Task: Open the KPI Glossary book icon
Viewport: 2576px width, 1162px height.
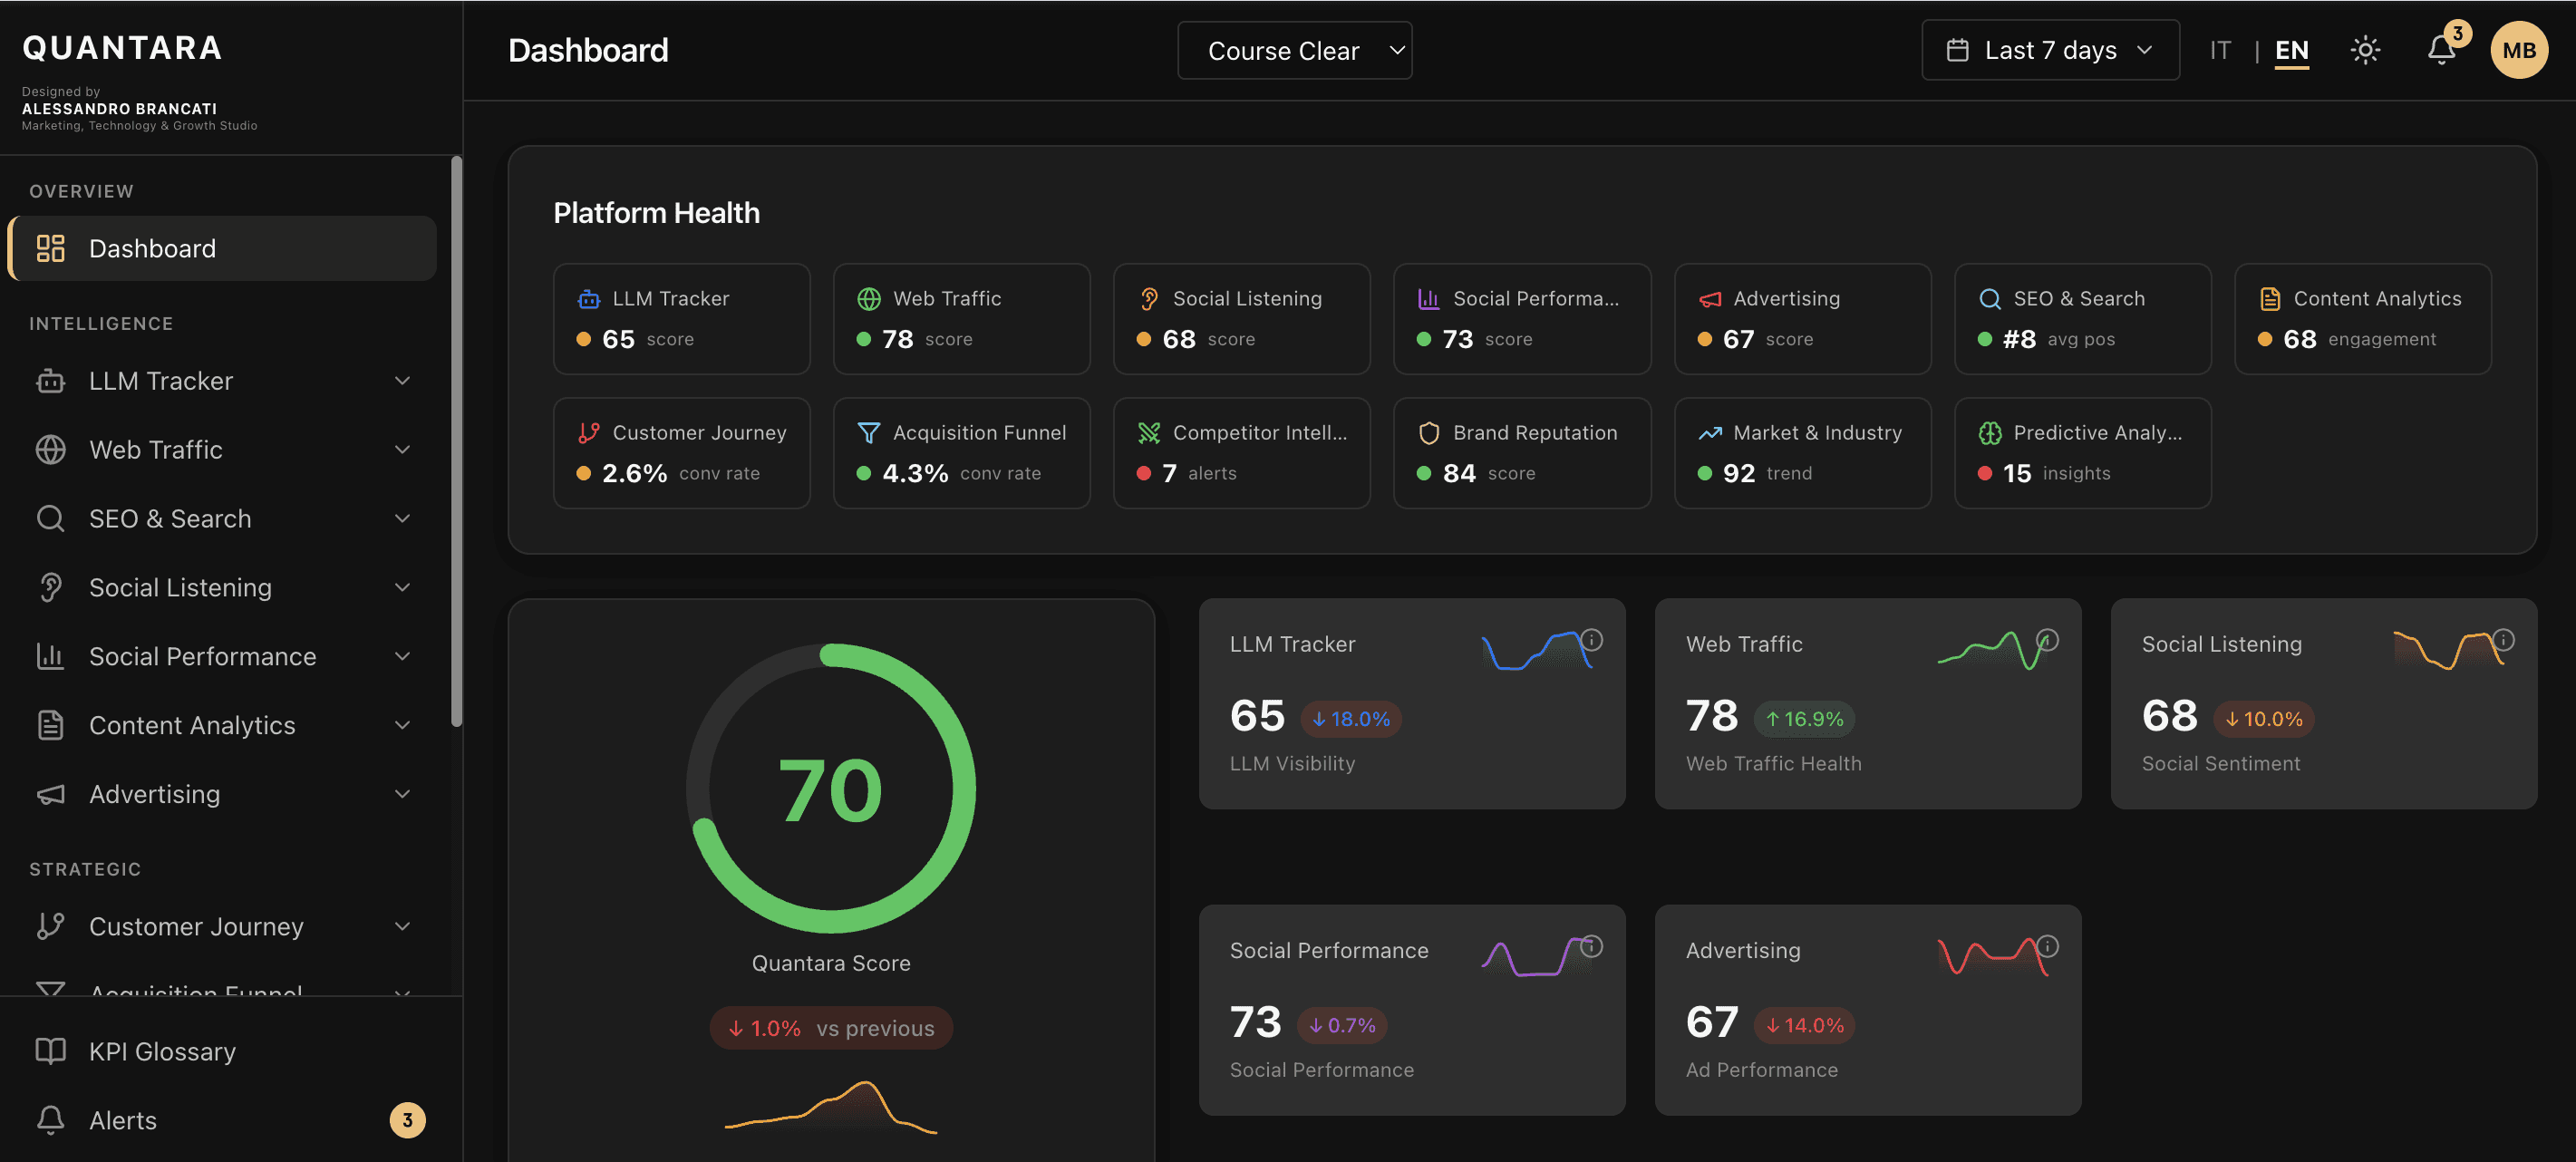Action: (50, 1050)
